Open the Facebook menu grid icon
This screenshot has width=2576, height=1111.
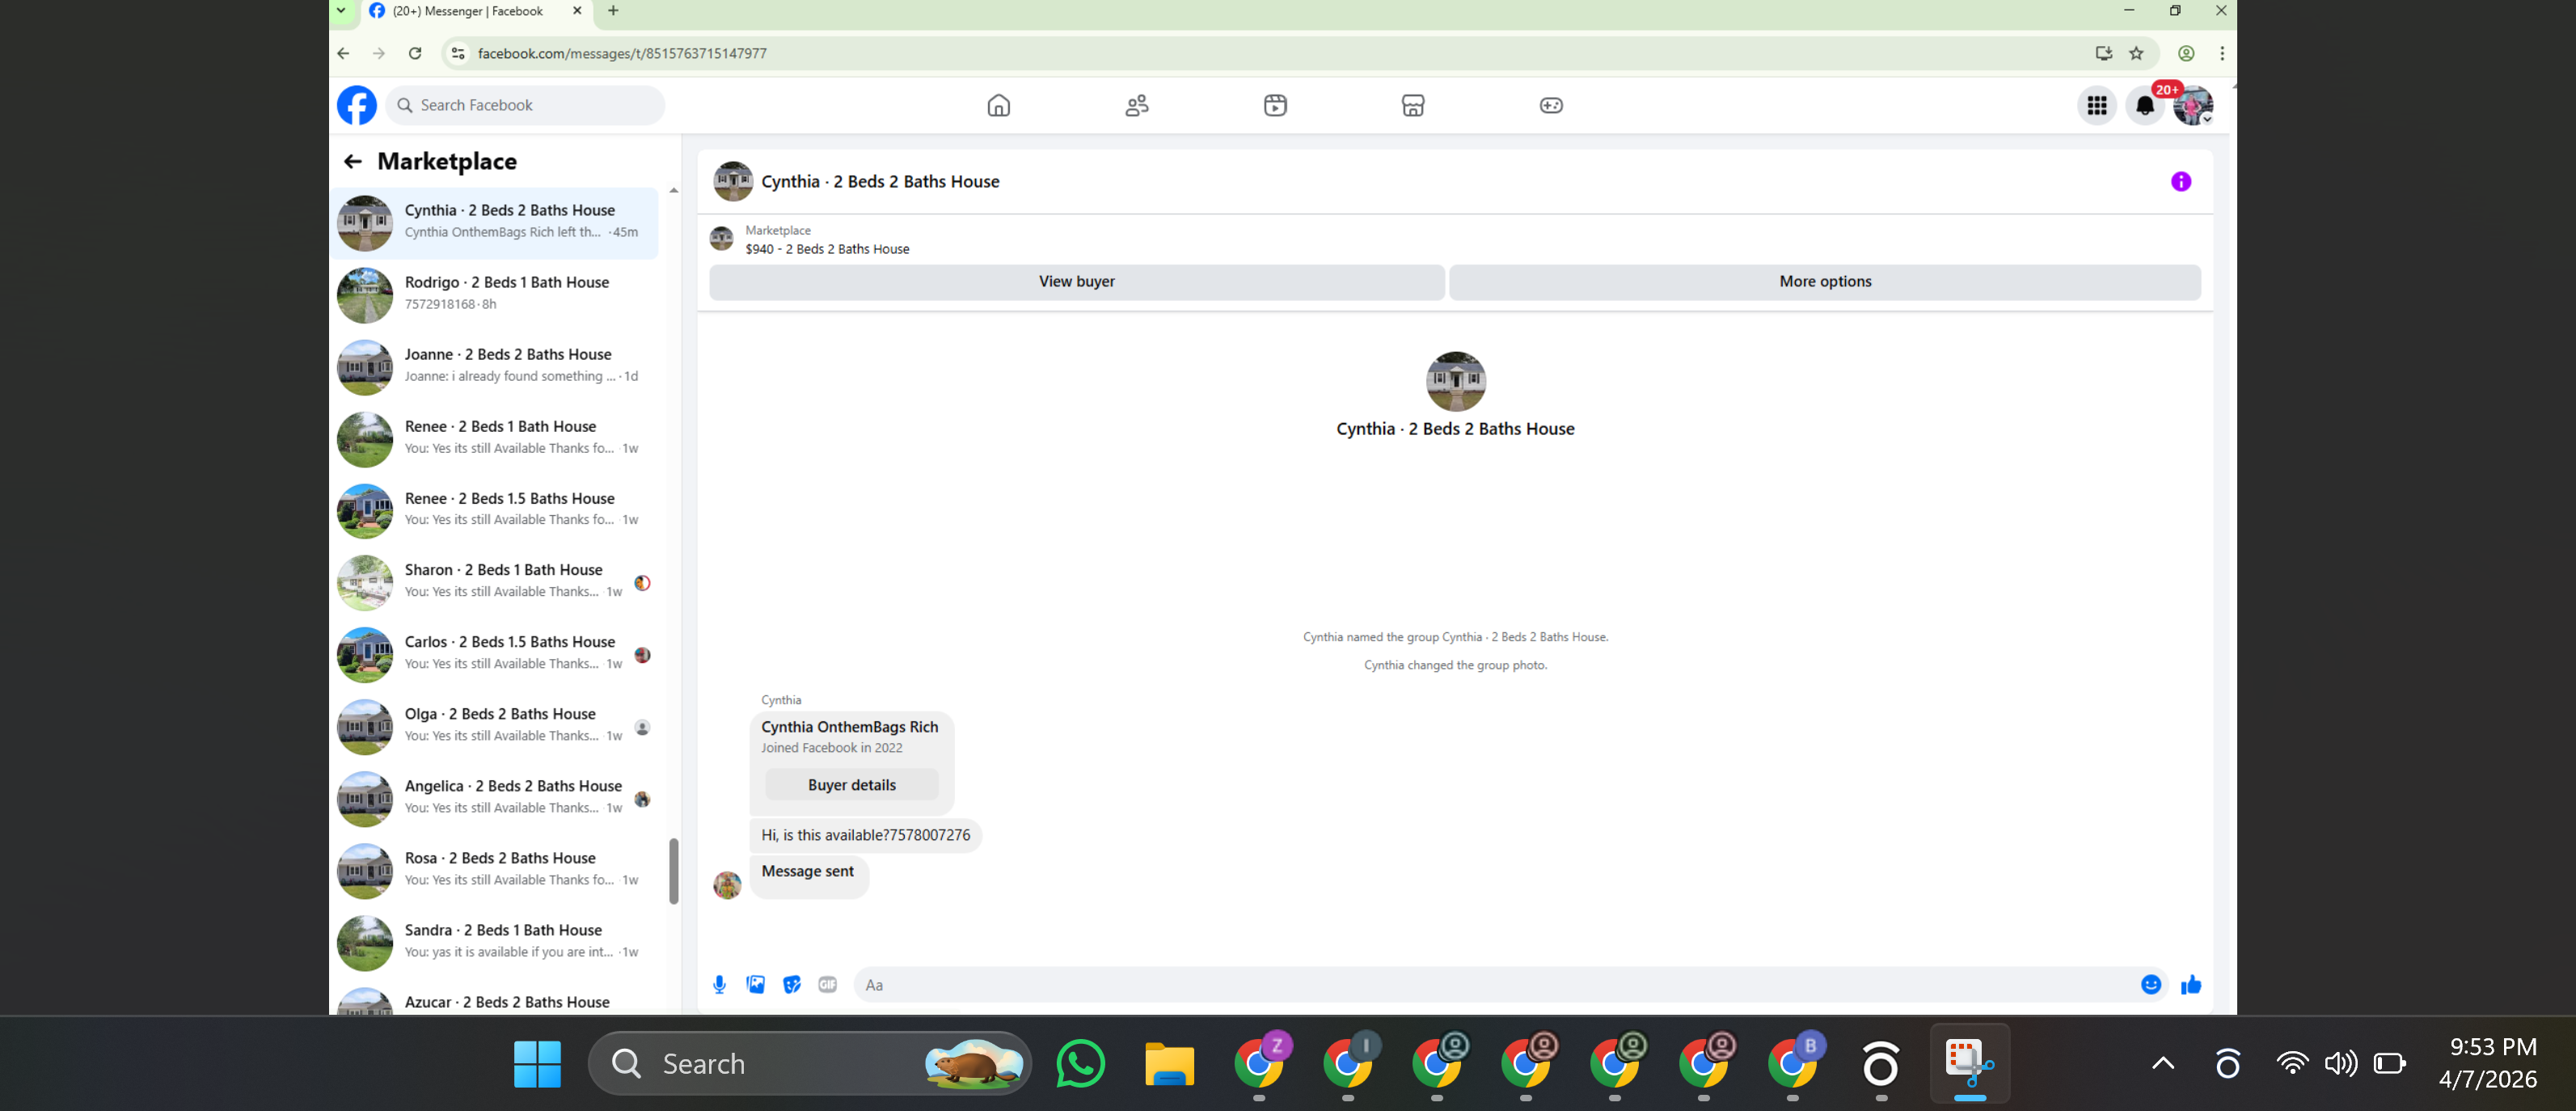[x=2097, y=105]
